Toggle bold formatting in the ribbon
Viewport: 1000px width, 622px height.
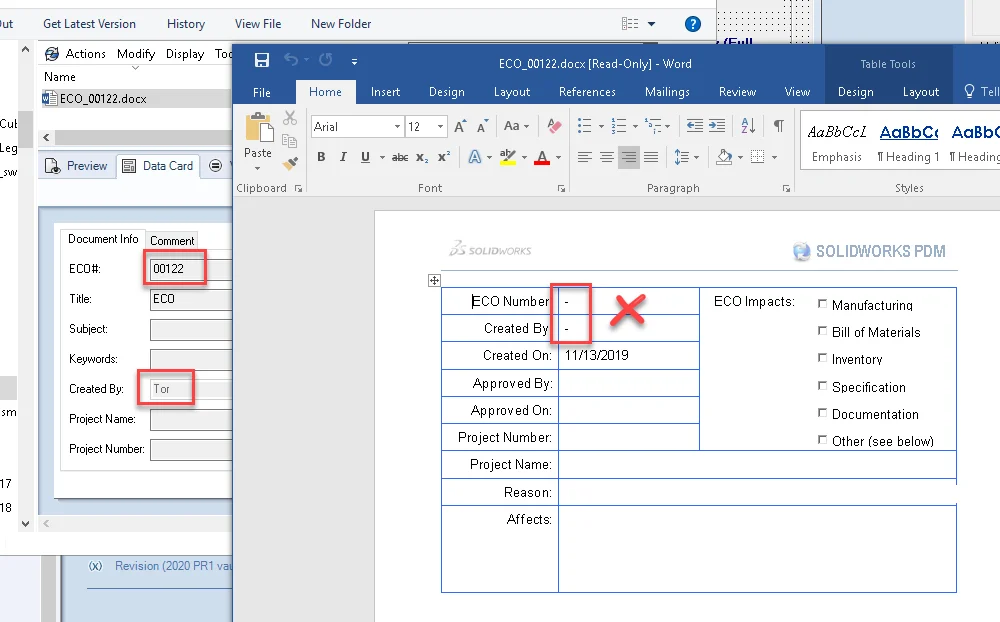pyautogui.click(x=321, y=157)
